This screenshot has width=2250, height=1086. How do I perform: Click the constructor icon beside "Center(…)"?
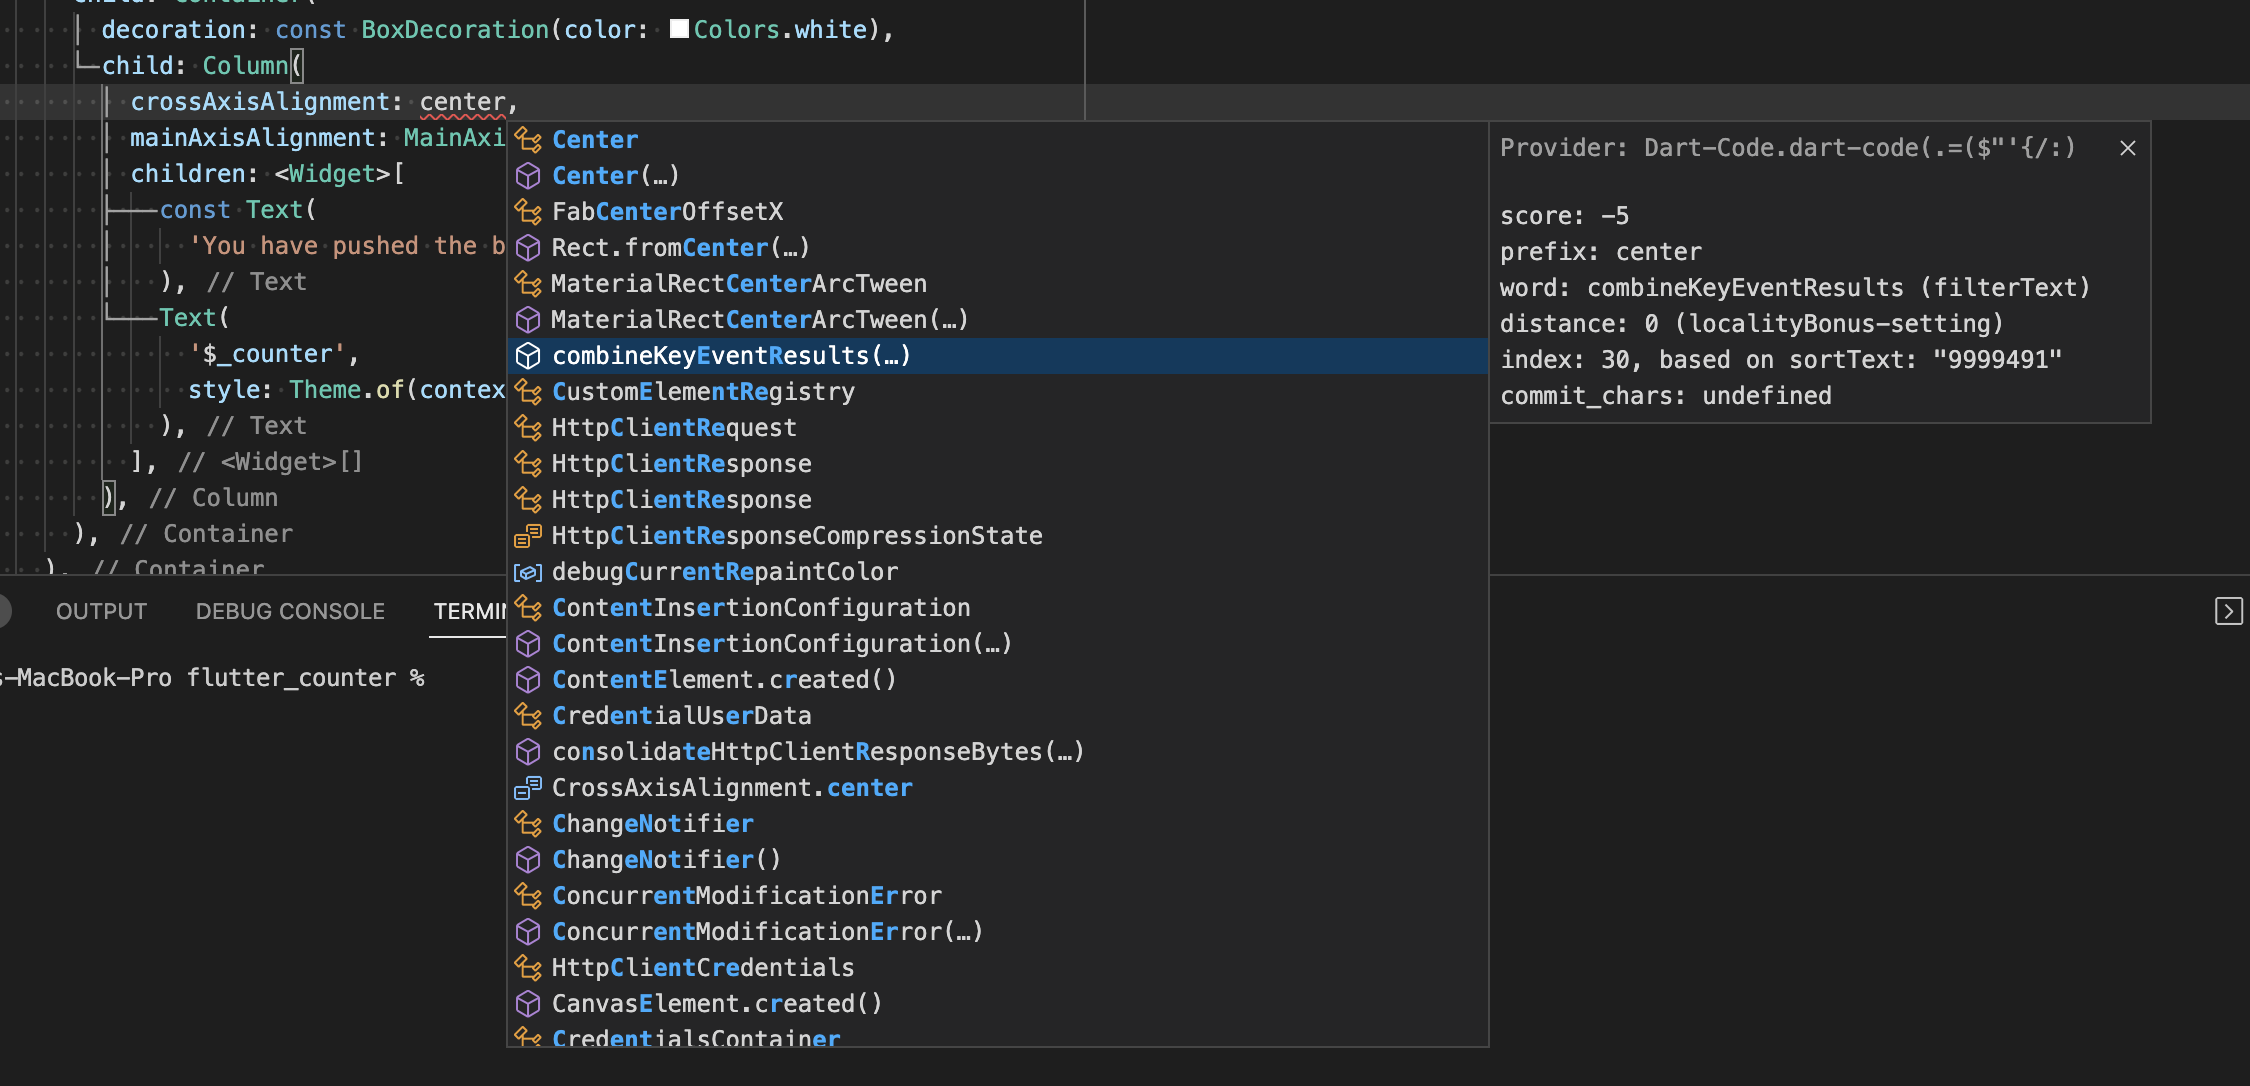tap(528, 175)
